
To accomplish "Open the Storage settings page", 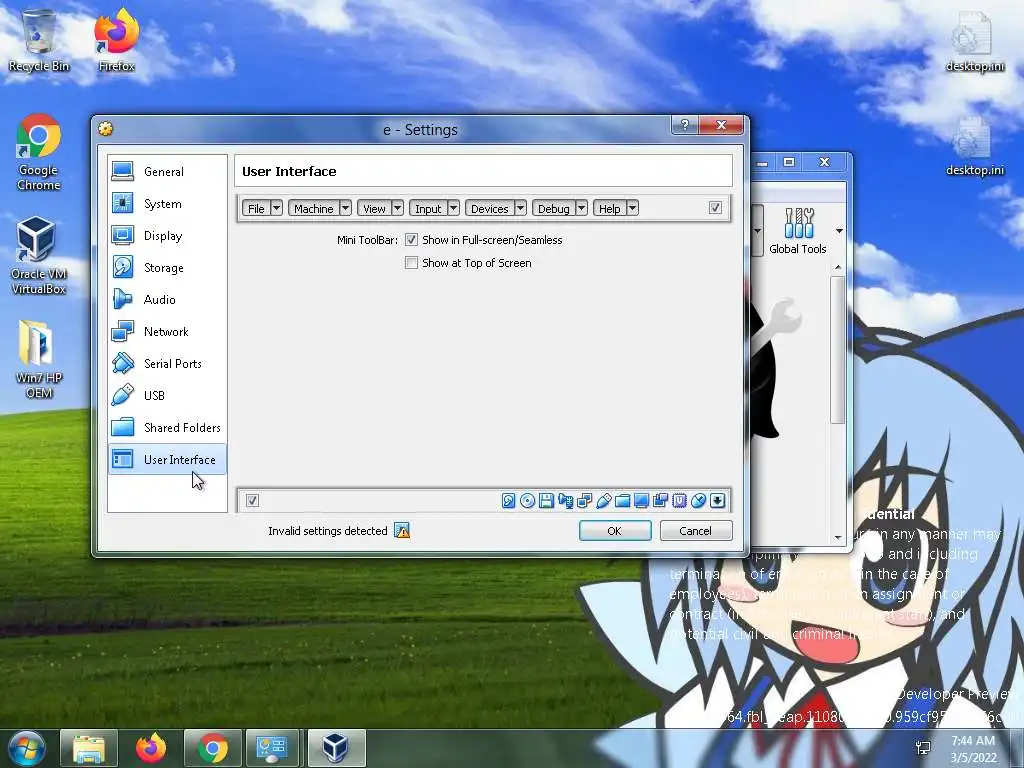I will 167,268.
